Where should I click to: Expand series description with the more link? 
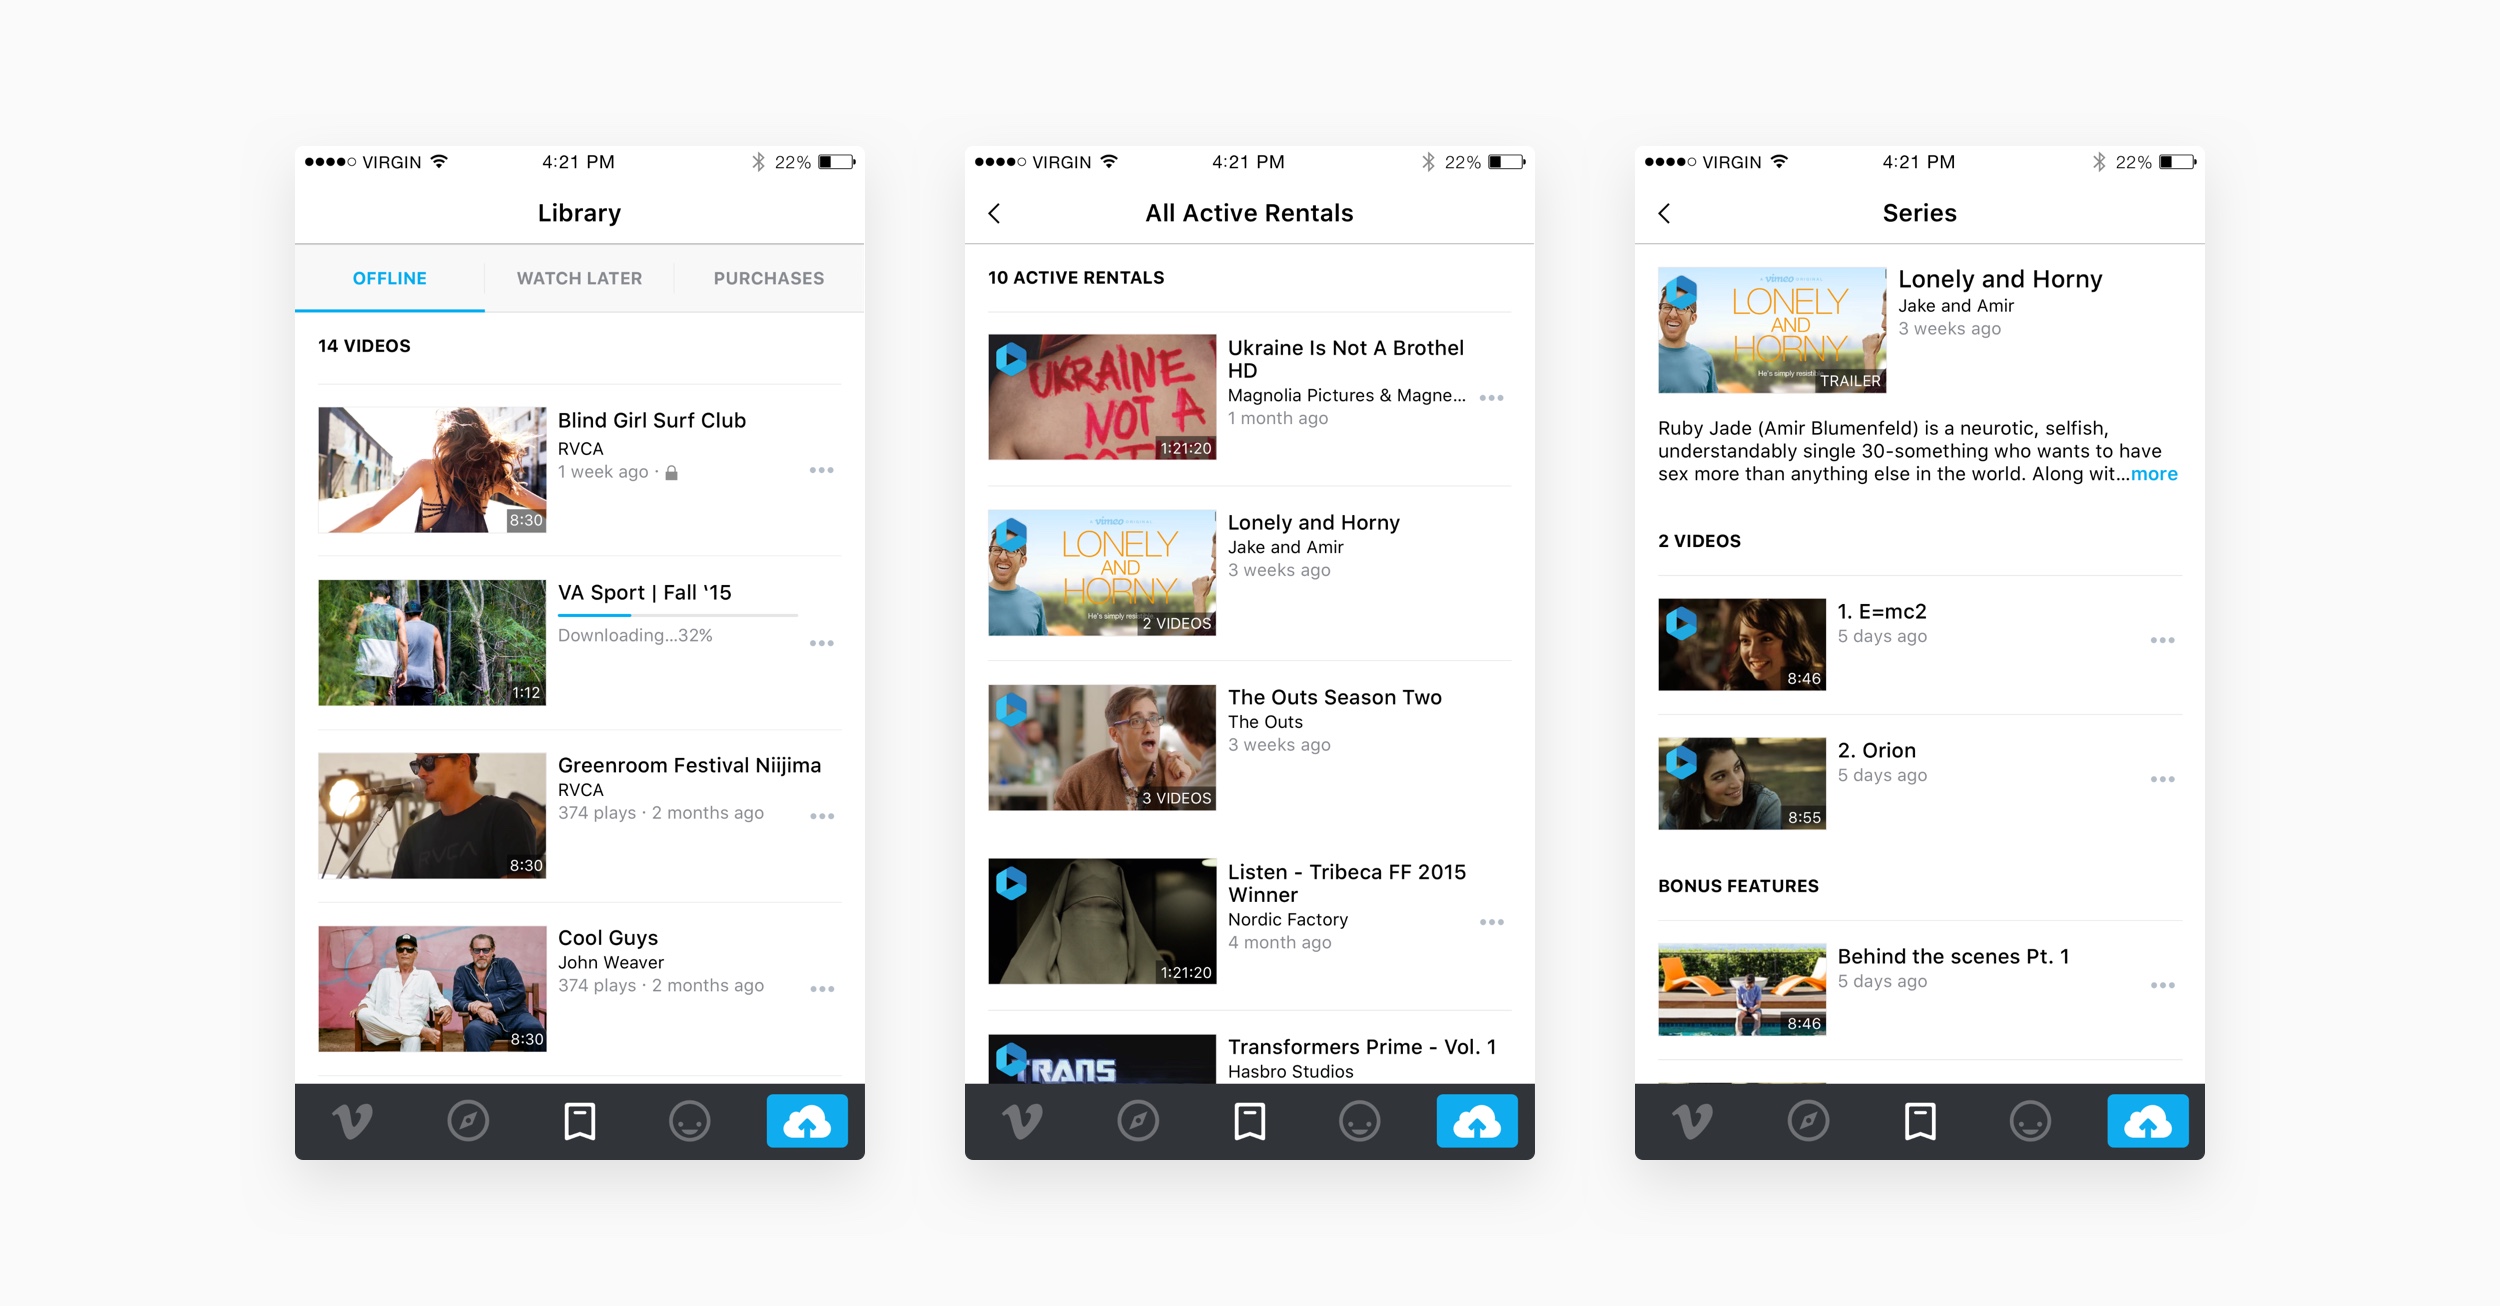2154,474
